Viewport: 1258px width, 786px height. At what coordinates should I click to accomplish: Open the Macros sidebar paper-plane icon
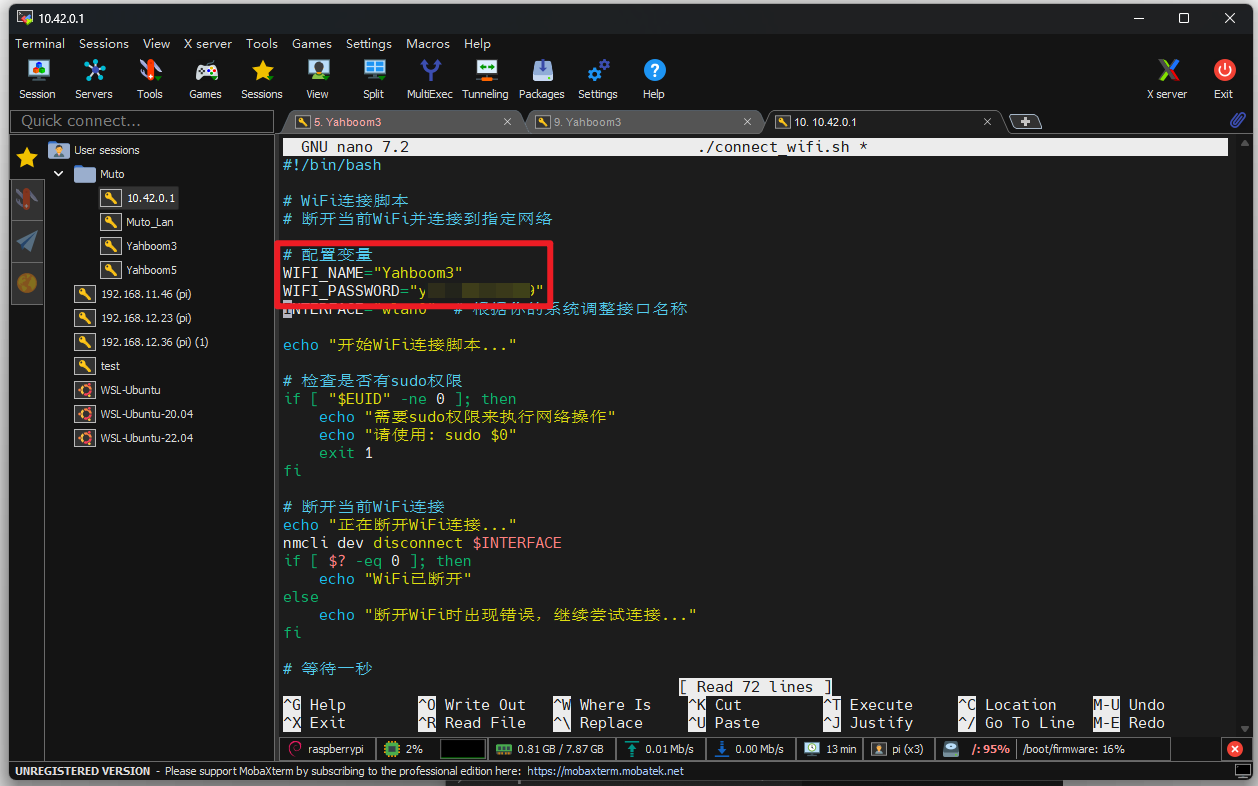tap(27, 240)
